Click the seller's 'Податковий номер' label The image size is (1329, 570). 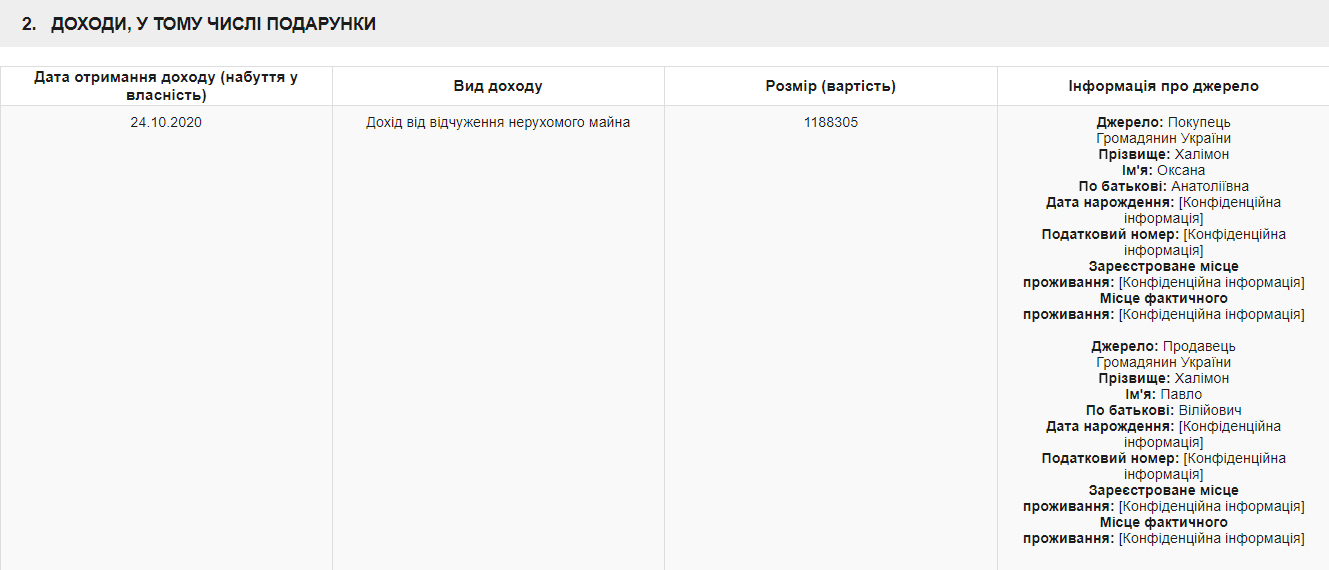click(x=1109, y=458)
